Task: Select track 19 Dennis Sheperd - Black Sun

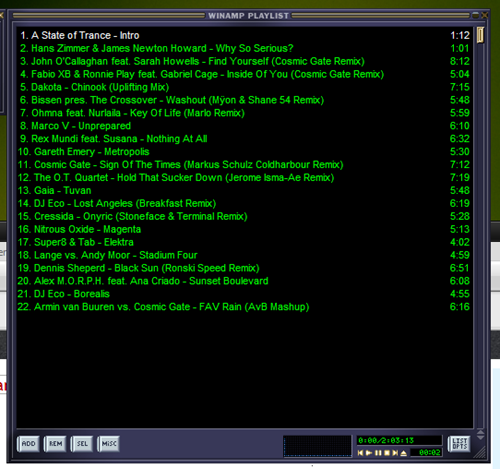Action: coord(245,268)
